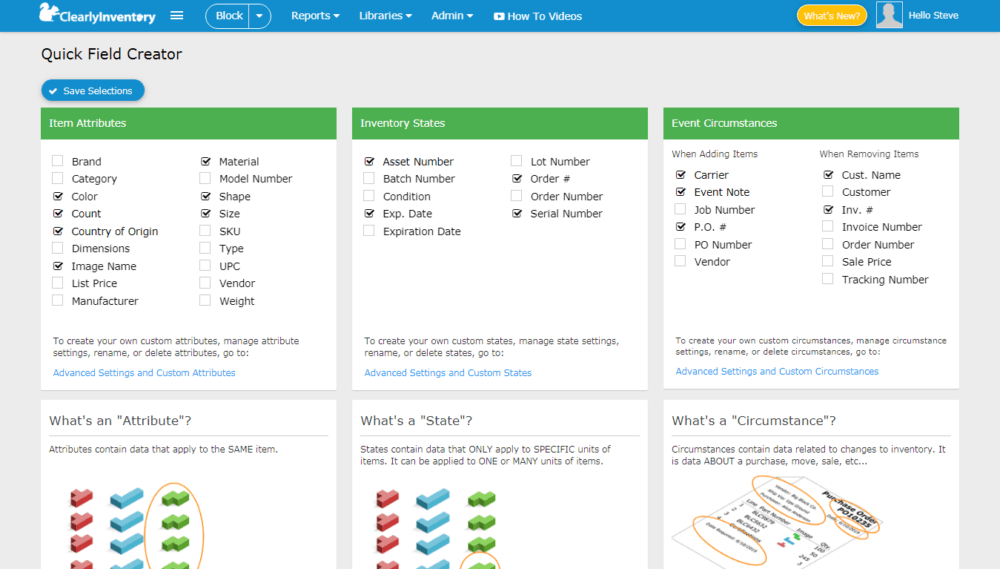1000x569 pixels.
Task: Click the What's New? button
Action: point(832,15)
